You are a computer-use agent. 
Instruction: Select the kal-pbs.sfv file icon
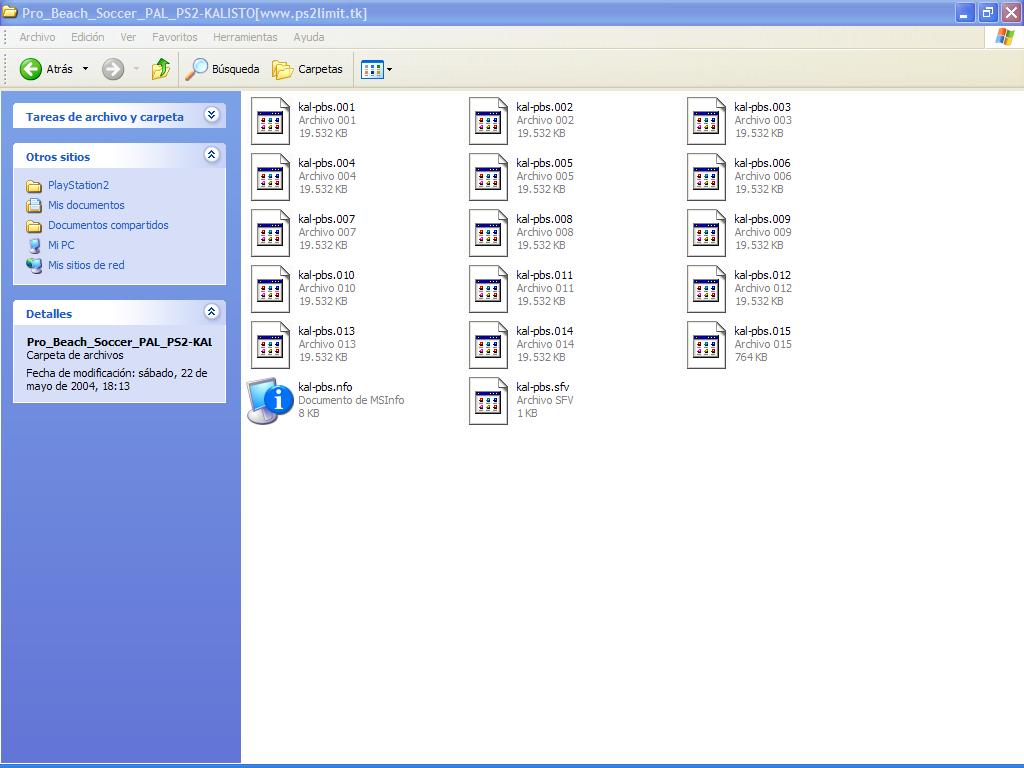tap(488, 401)
